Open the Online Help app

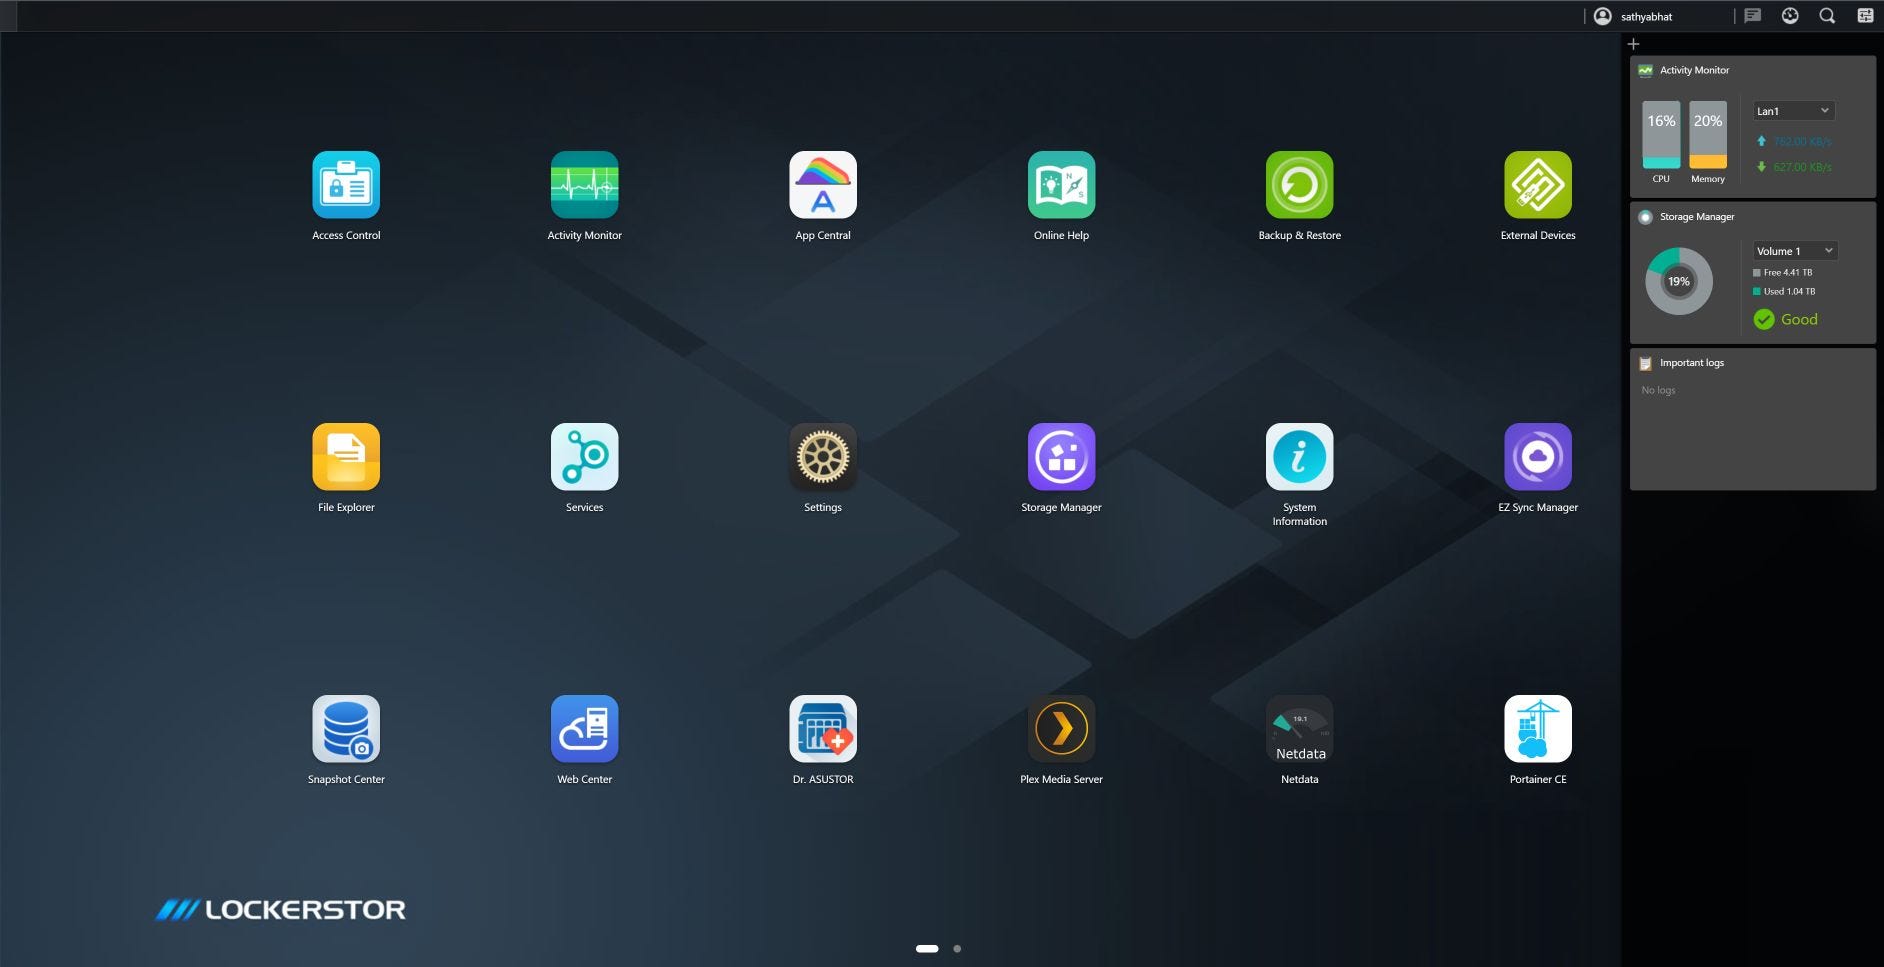coord(1062,185)
